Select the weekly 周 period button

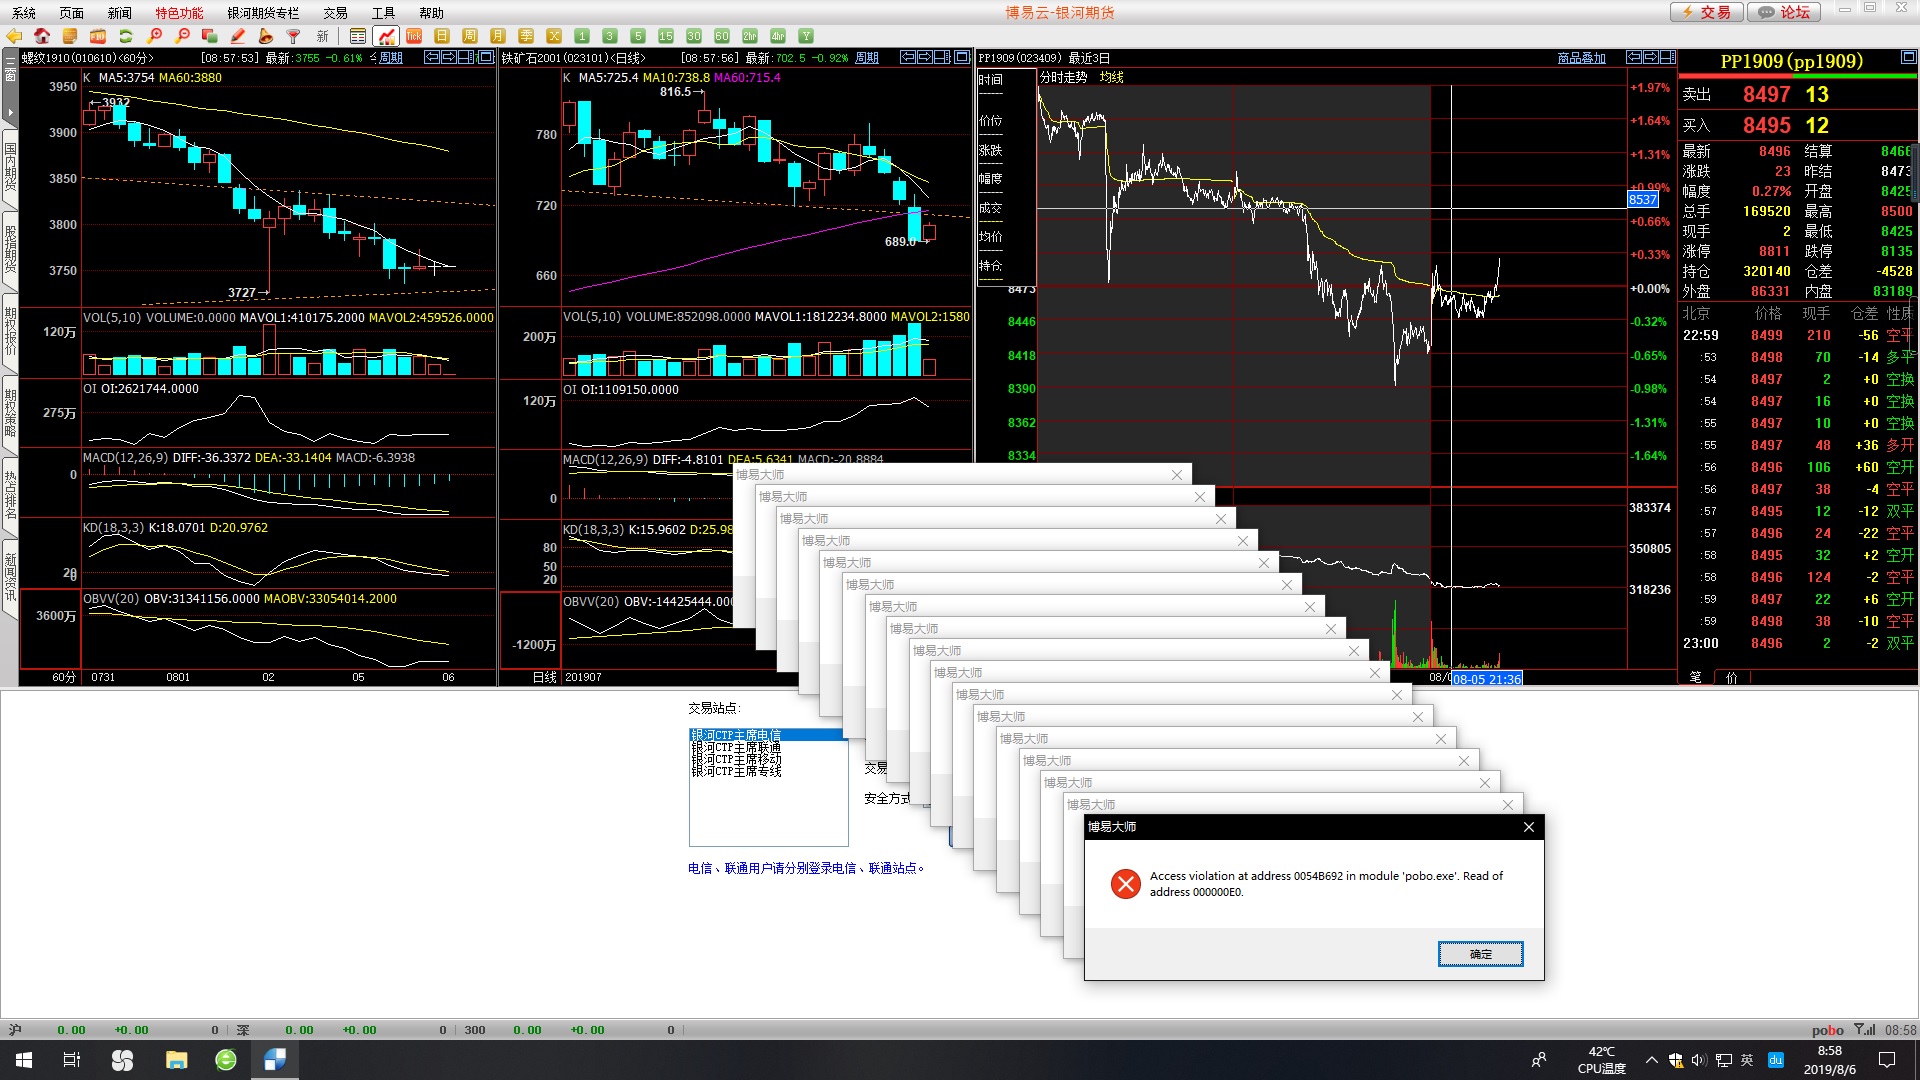[x=470, y=36]
